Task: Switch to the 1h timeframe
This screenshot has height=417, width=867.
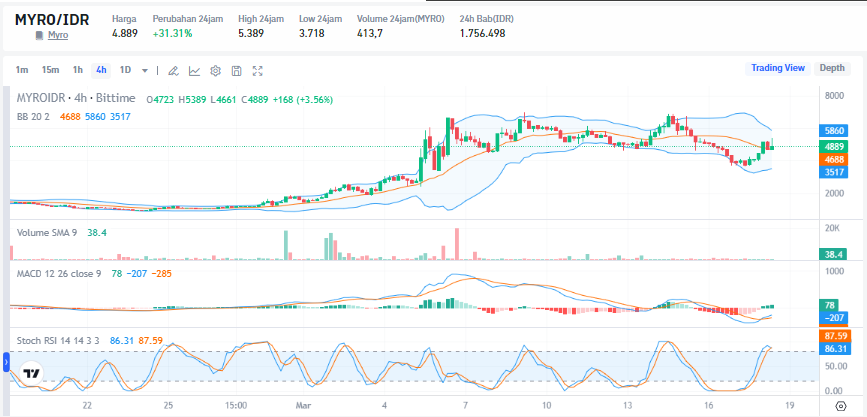Action: pos(78,70)
